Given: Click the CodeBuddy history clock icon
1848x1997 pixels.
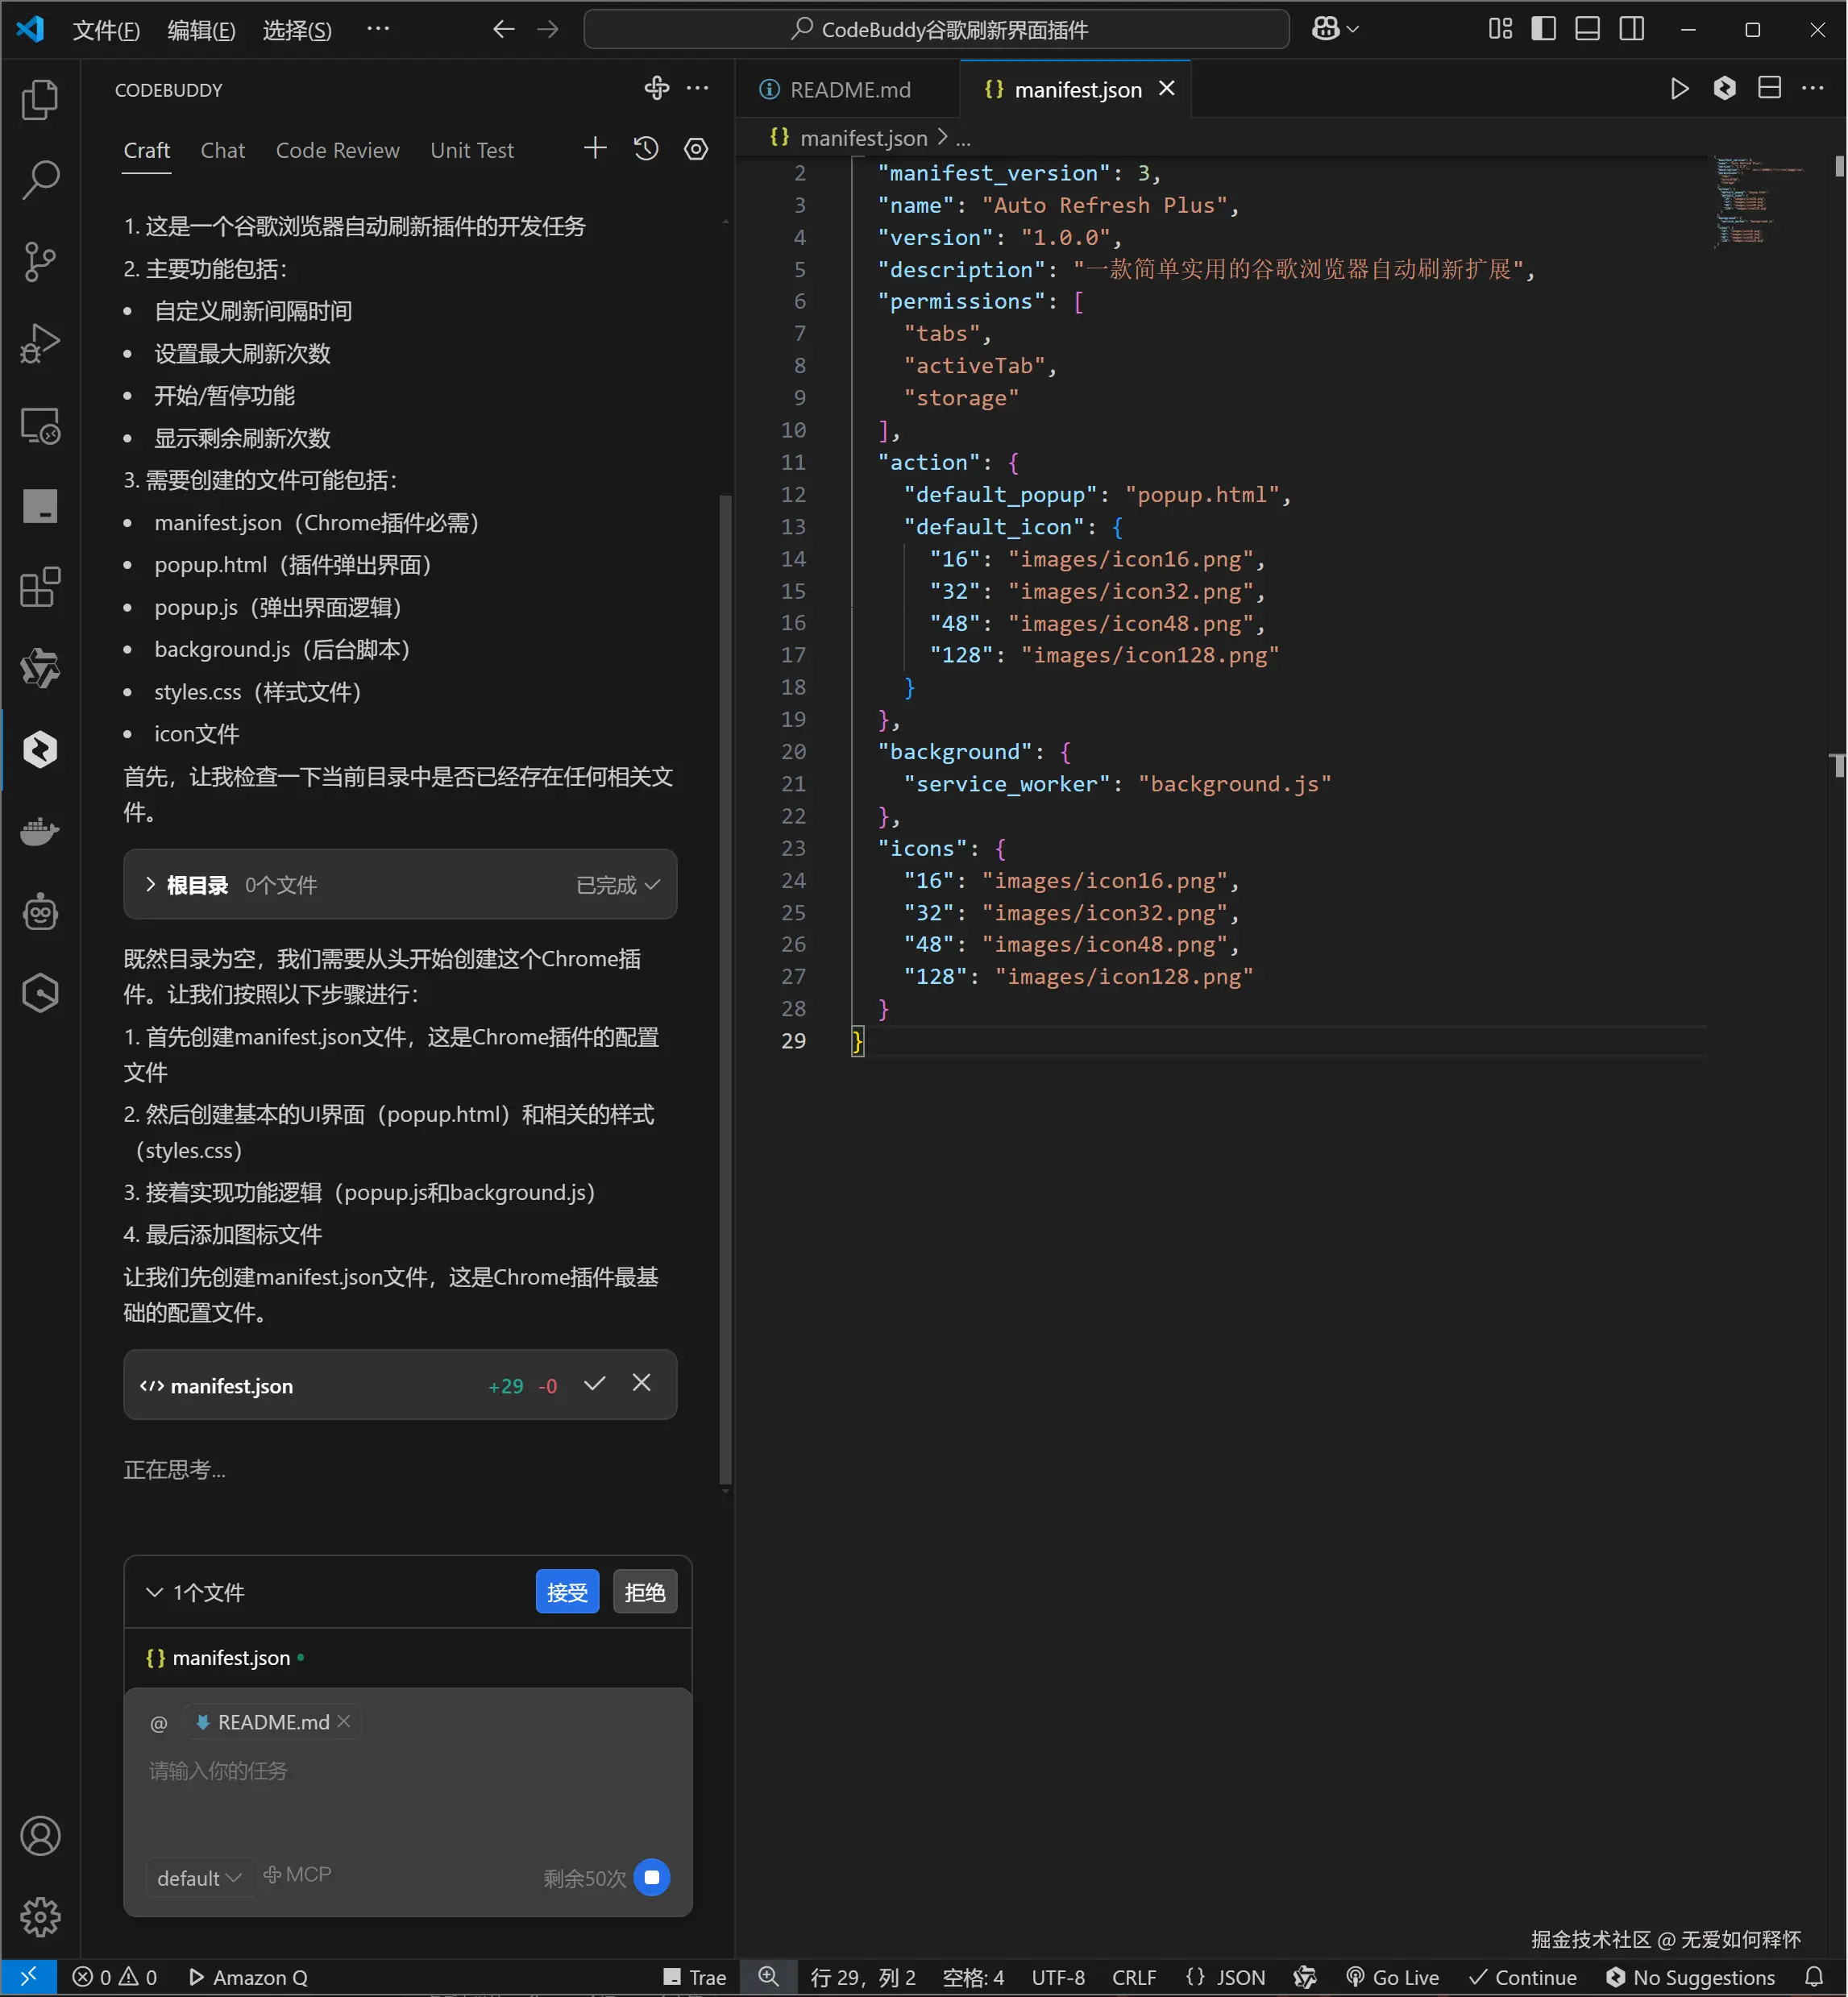Looking at the screenshot, I should click(x=646, y=150).
